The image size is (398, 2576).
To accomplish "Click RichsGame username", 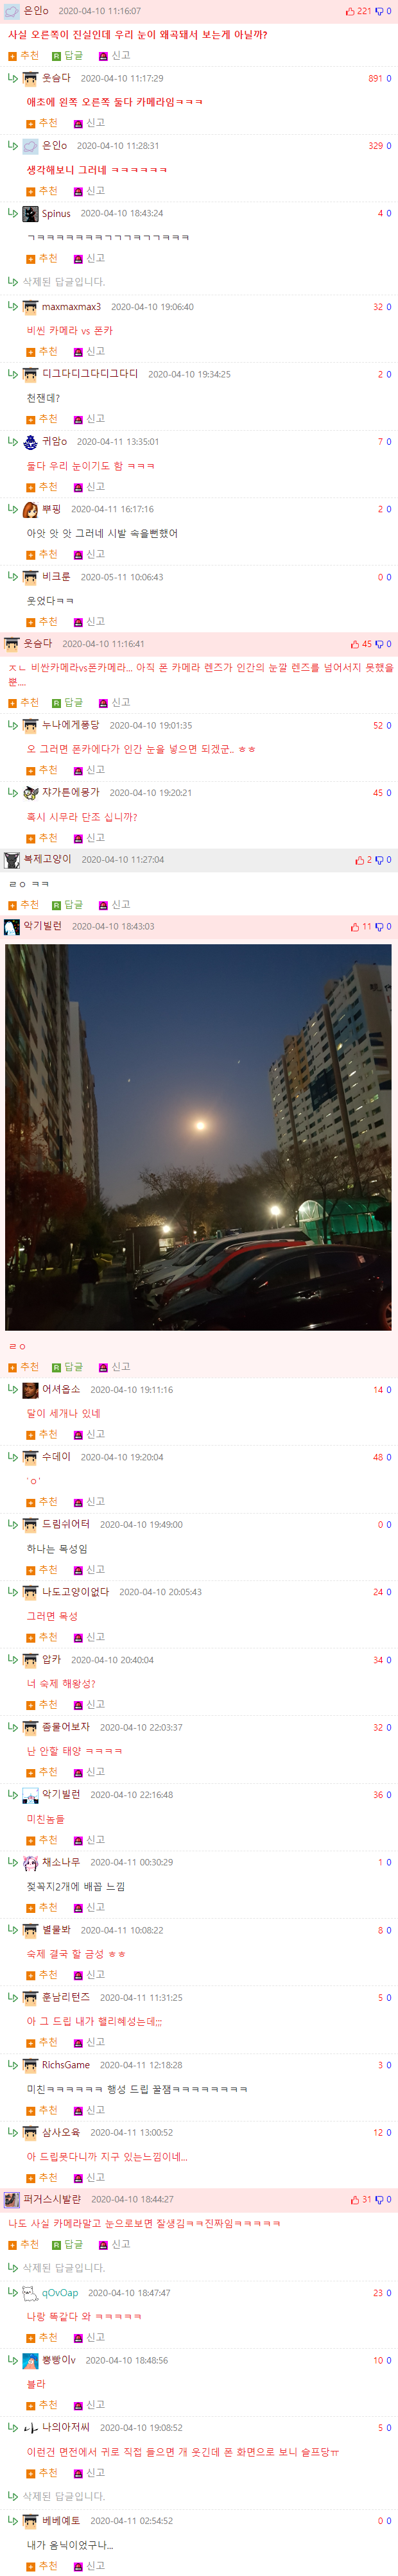I will coord(66,2065).
